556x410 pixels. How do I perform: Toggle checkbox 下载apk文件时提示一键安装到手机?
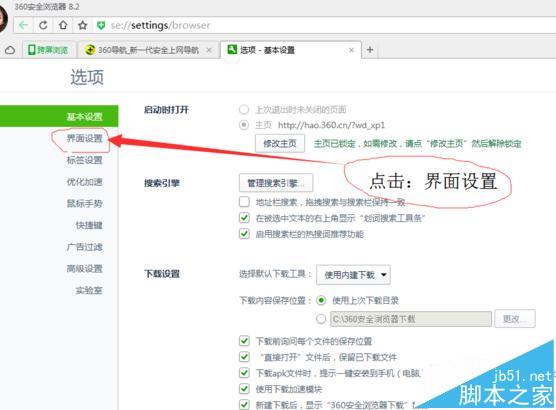(244, 373)
